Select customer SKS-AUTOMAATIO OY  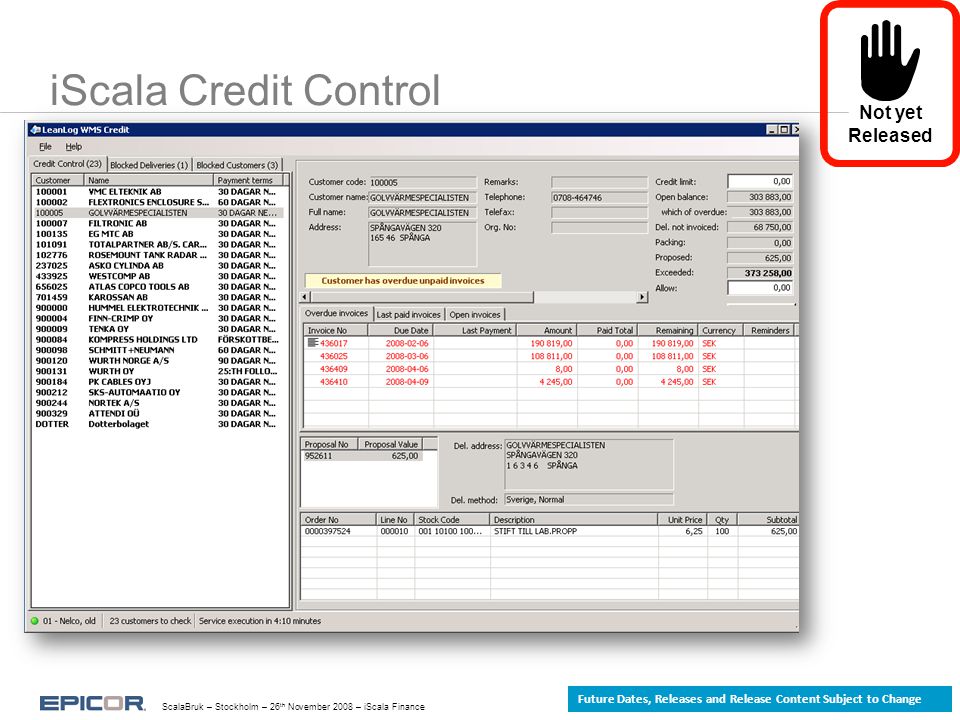(x=158, y=392)
